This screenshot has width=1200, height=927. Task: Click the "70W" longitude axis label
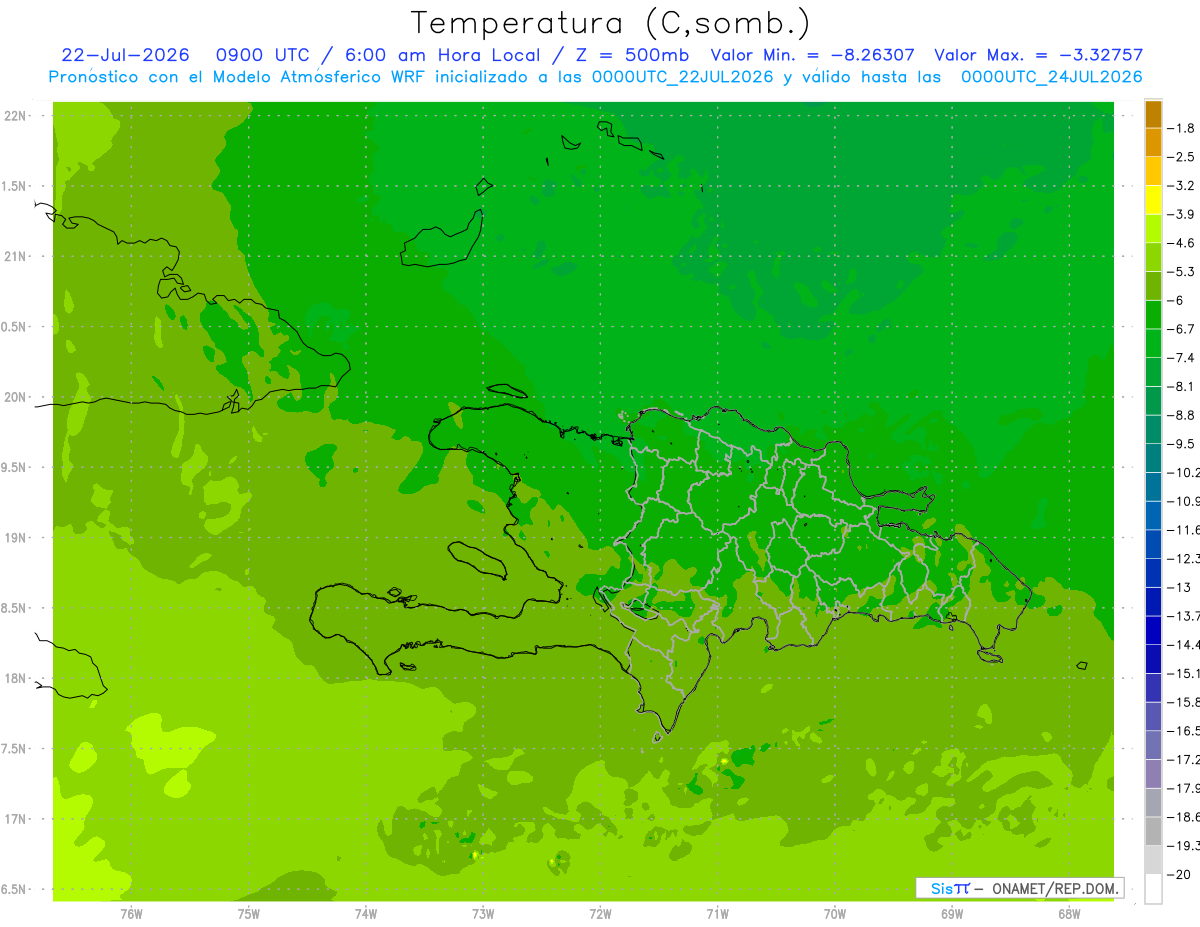pyautogui.click(x=835, y=914)
